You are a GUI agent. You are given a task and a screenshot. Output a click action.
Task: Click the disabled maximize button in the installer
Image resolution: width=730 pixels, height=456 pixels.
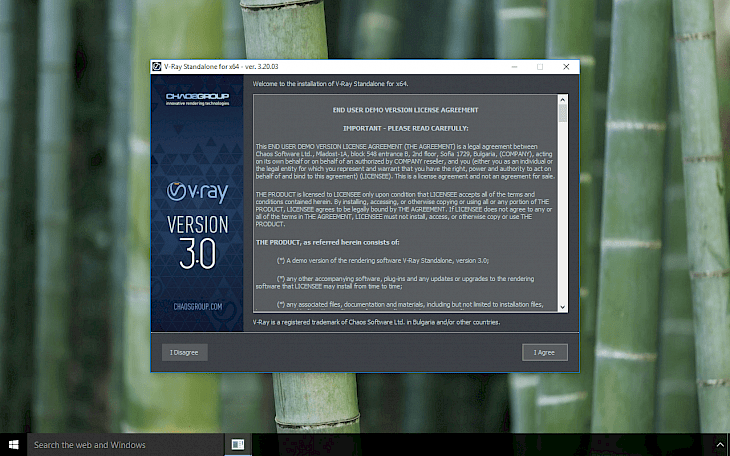[x=540, y=67]
